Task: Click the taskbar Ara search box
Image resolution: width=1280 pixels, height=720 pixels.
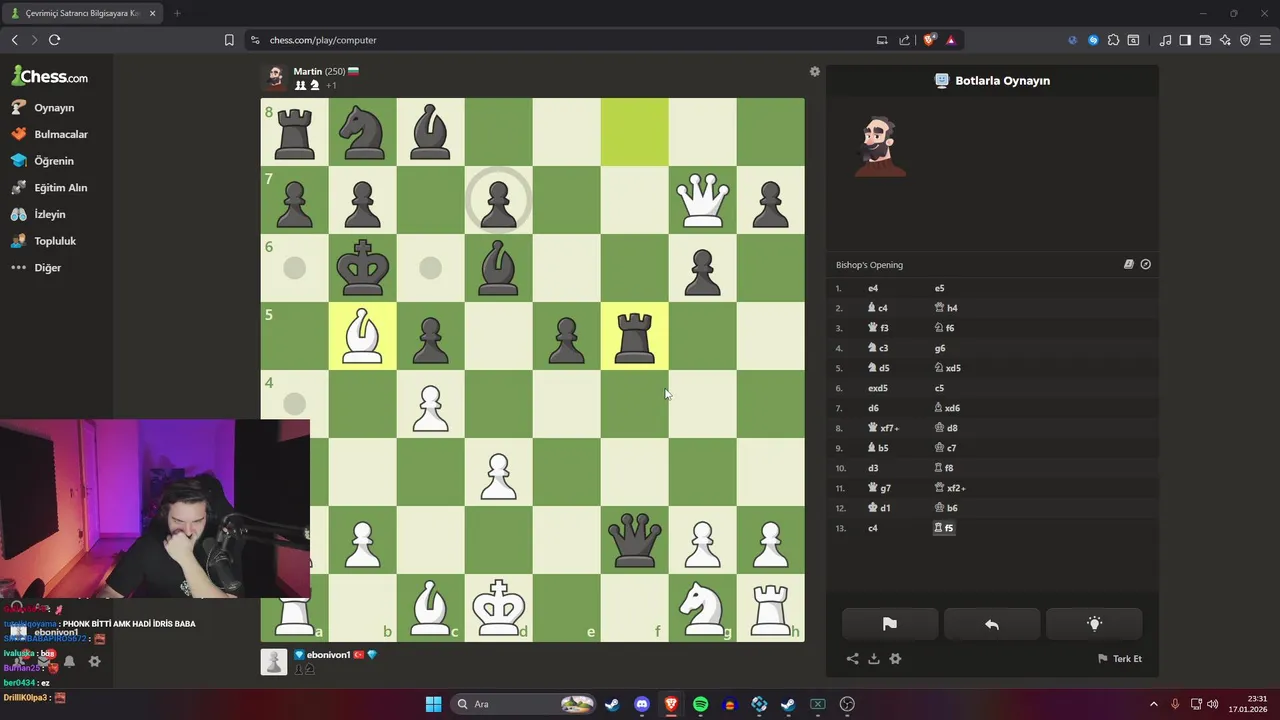Action: (523, 704)
